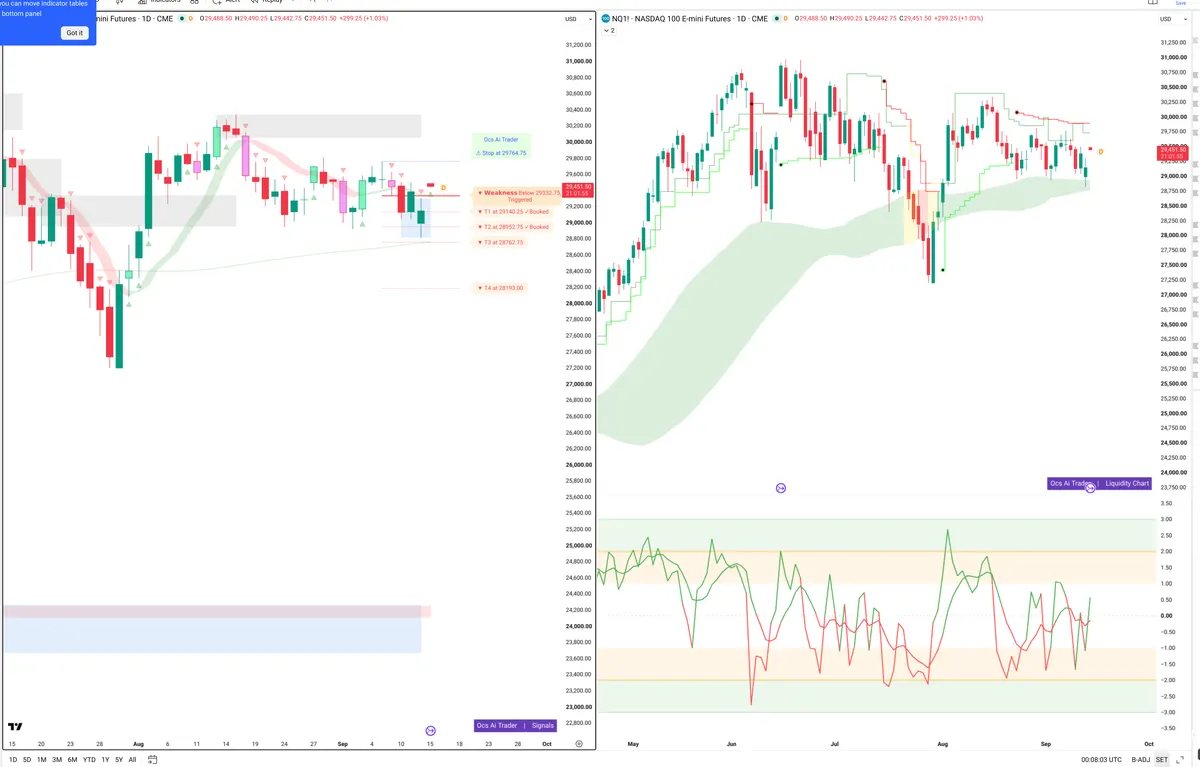Click the Sep label on right time axis
Viewport: 1200px width, 767px height.
coord(1046,744)
